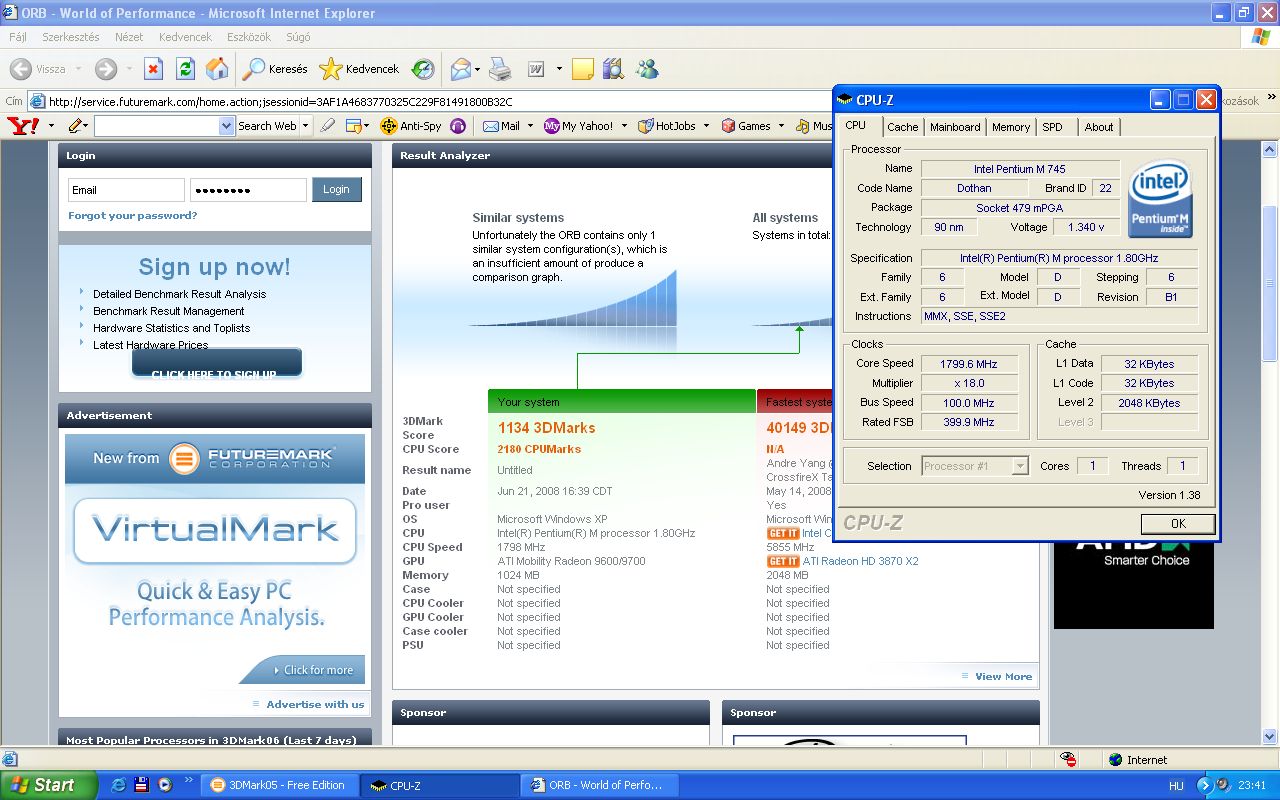Refresh the page with green arrows icon
Viewport: 1280px width, 800px height.
pos(185,69)
